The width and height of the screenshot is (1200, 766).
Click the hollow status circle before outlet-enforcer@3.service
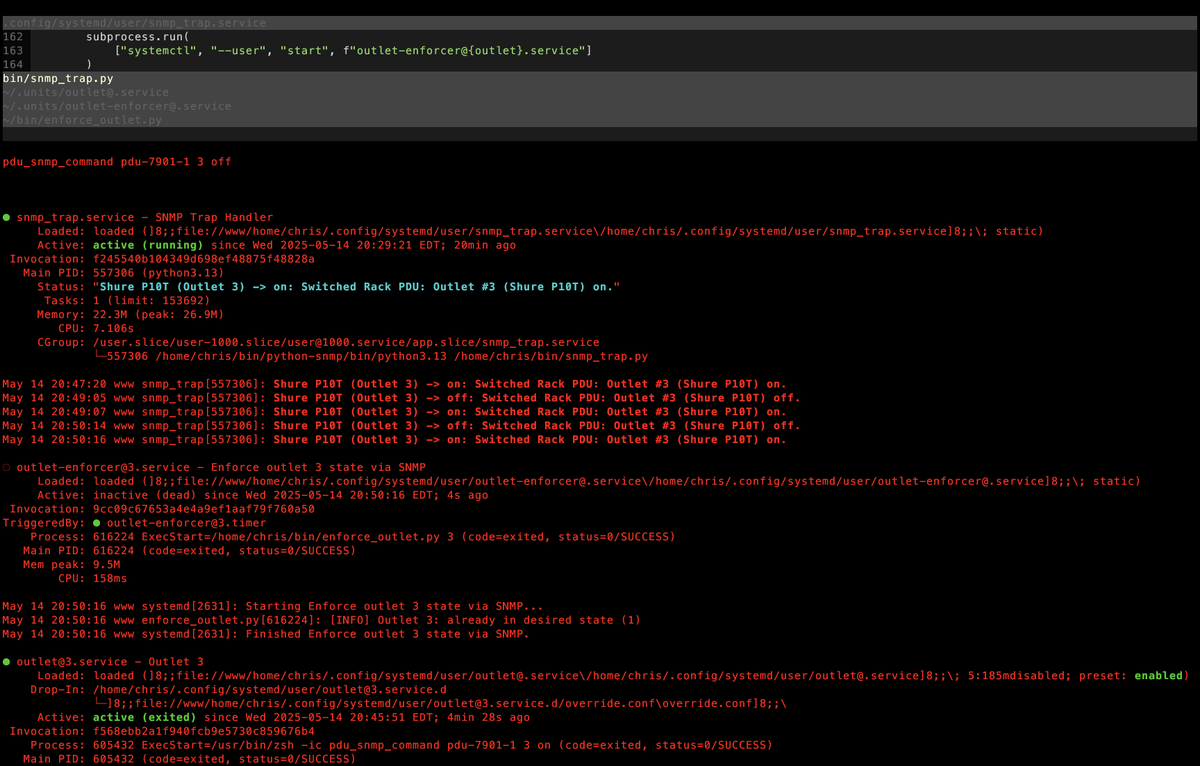pos(7,467)
